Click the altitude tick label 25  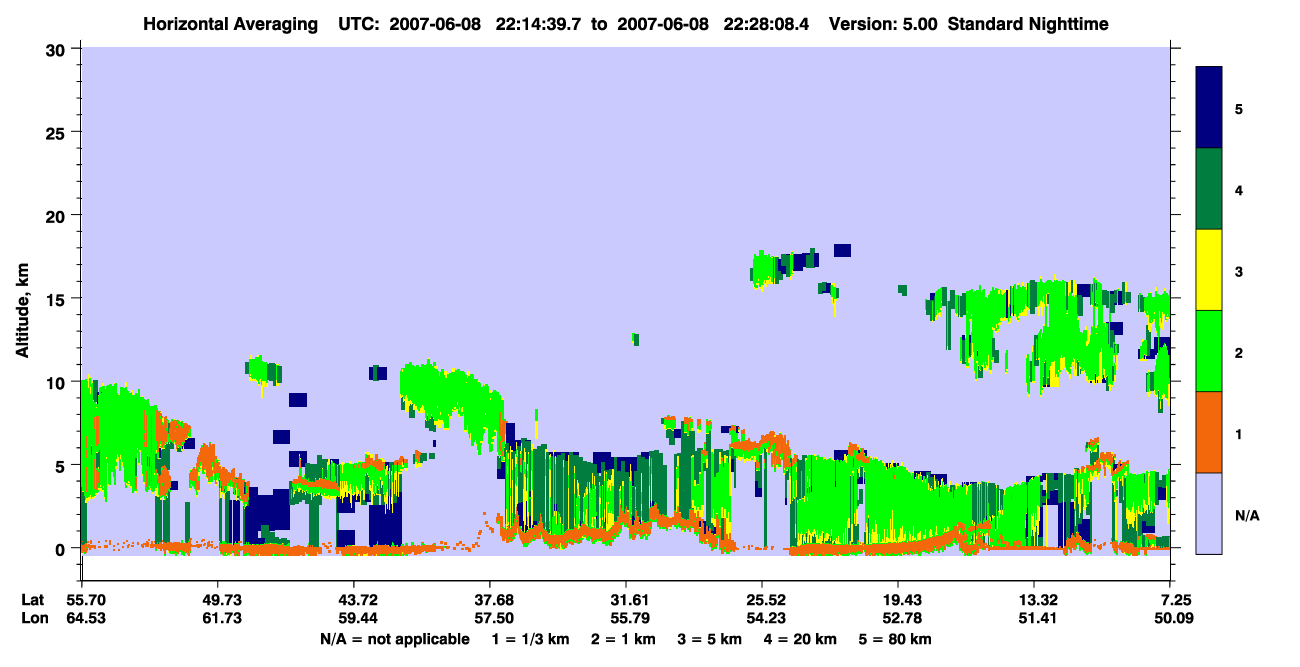(x=58, y=132)
